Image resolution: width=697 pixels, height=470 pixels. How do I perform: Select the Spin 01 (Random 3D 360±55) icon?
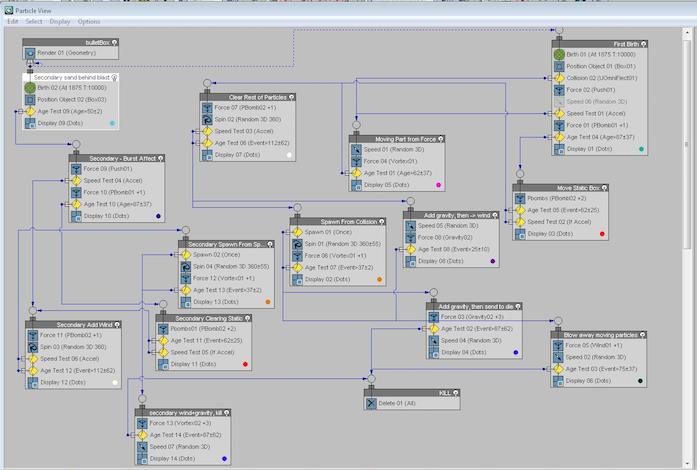(297, 244)
